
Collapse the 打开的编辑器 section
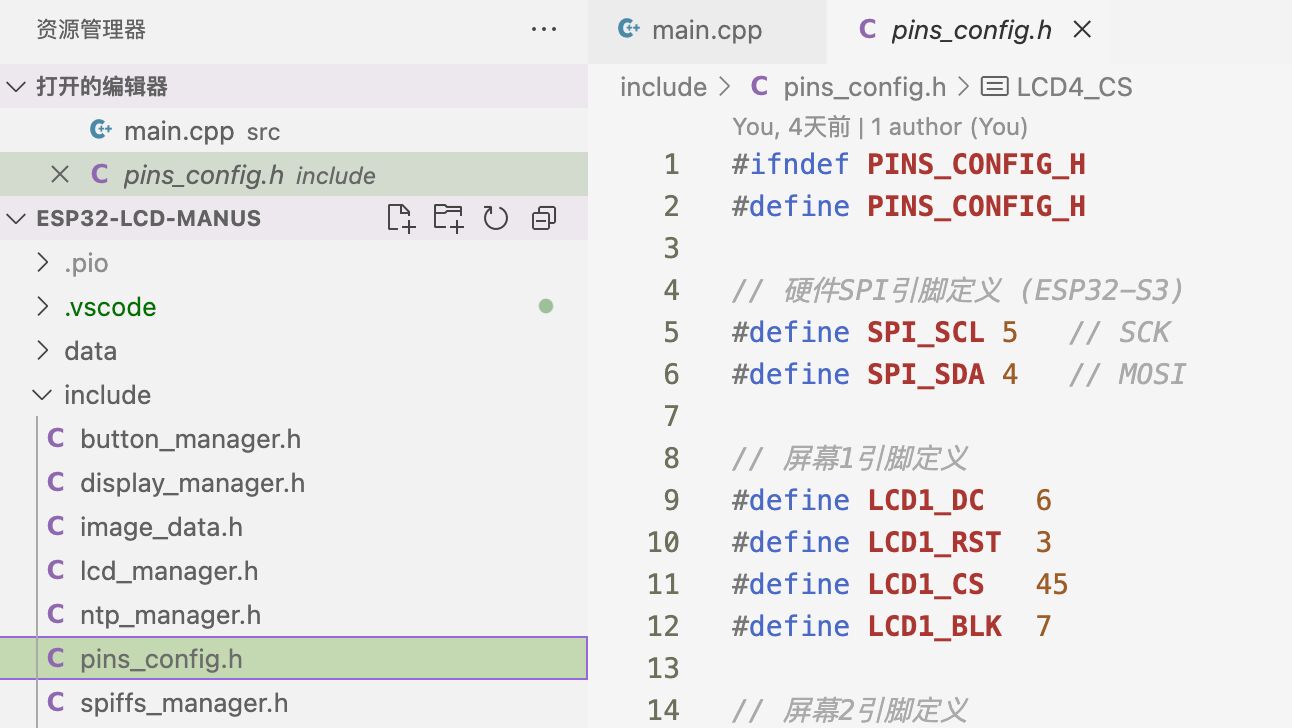coord(16,86)
